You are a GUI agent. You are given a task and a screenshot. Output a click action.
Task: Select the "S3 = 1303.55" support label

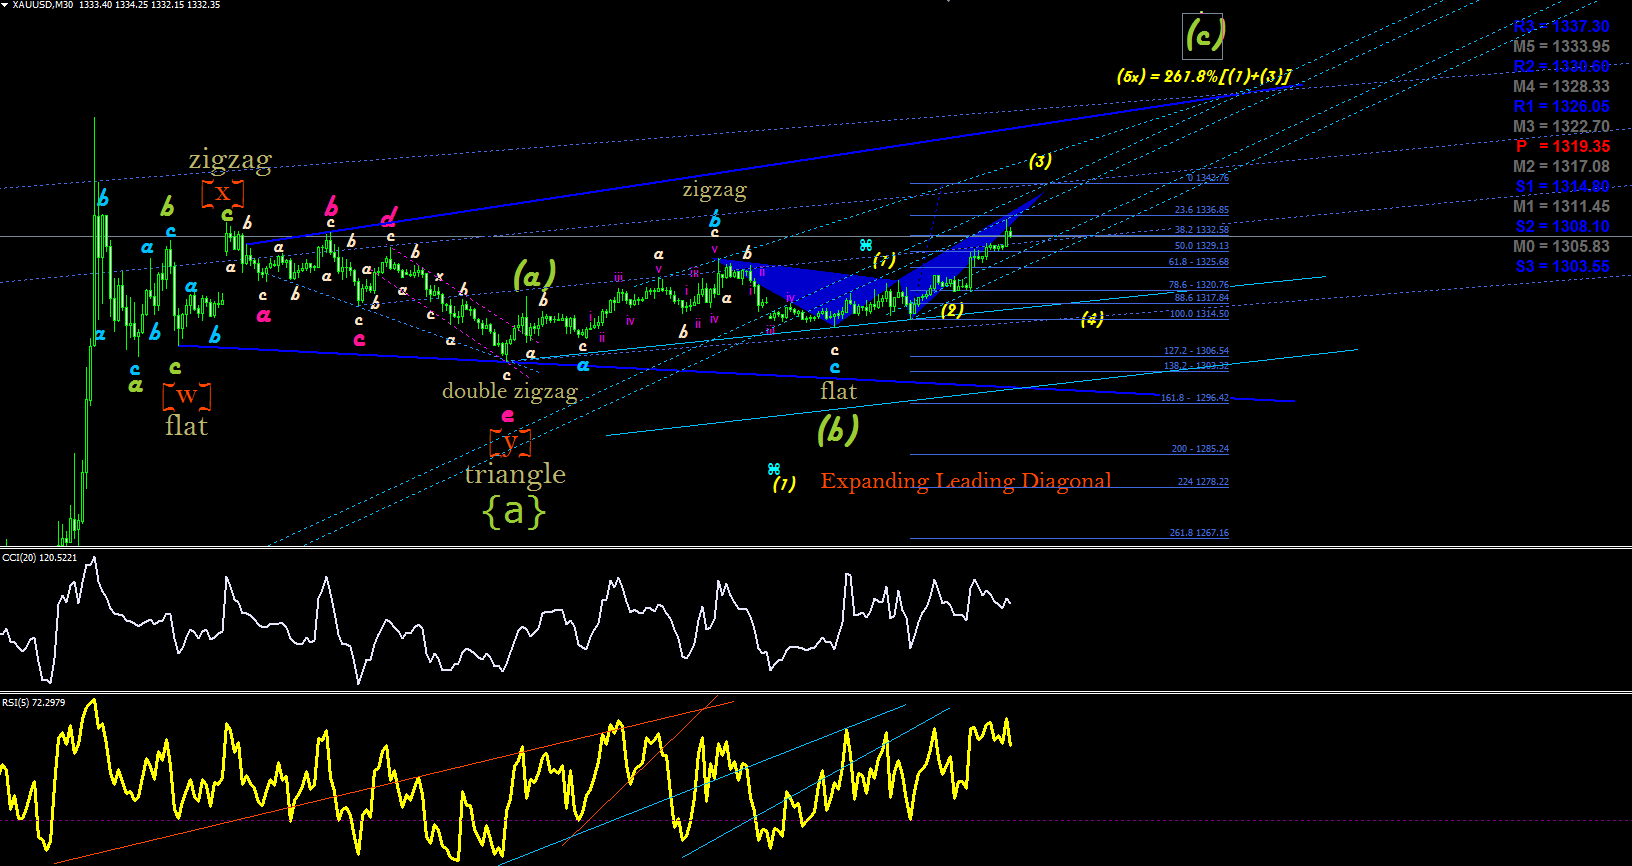point(1562,266)
